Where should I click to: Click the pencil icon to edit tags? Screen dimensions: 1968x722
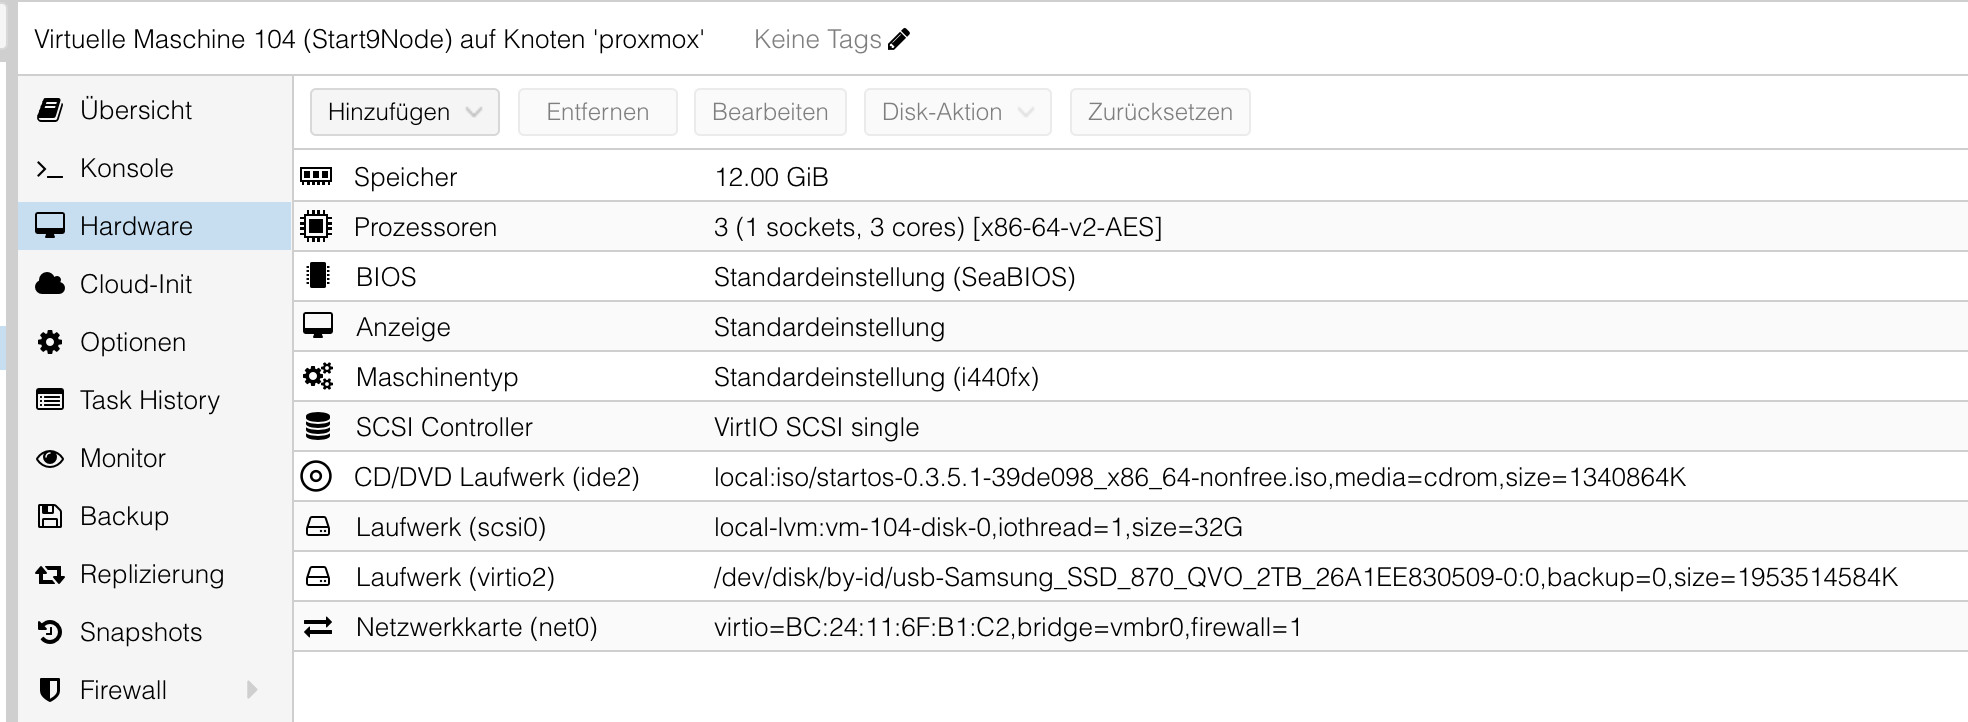[x=899, y=39]
